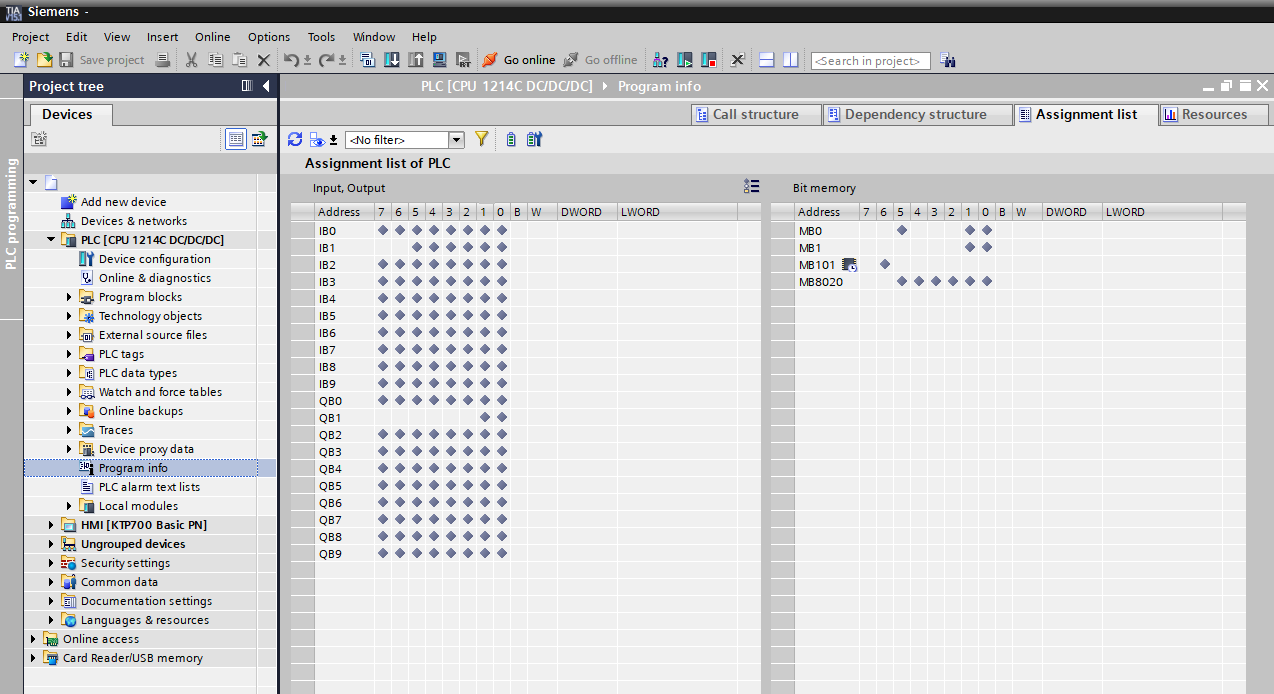The height and width of the screenshot is (694, 1274).
Task: Click the refresh assignment list icon
Action: coord(295,140)
